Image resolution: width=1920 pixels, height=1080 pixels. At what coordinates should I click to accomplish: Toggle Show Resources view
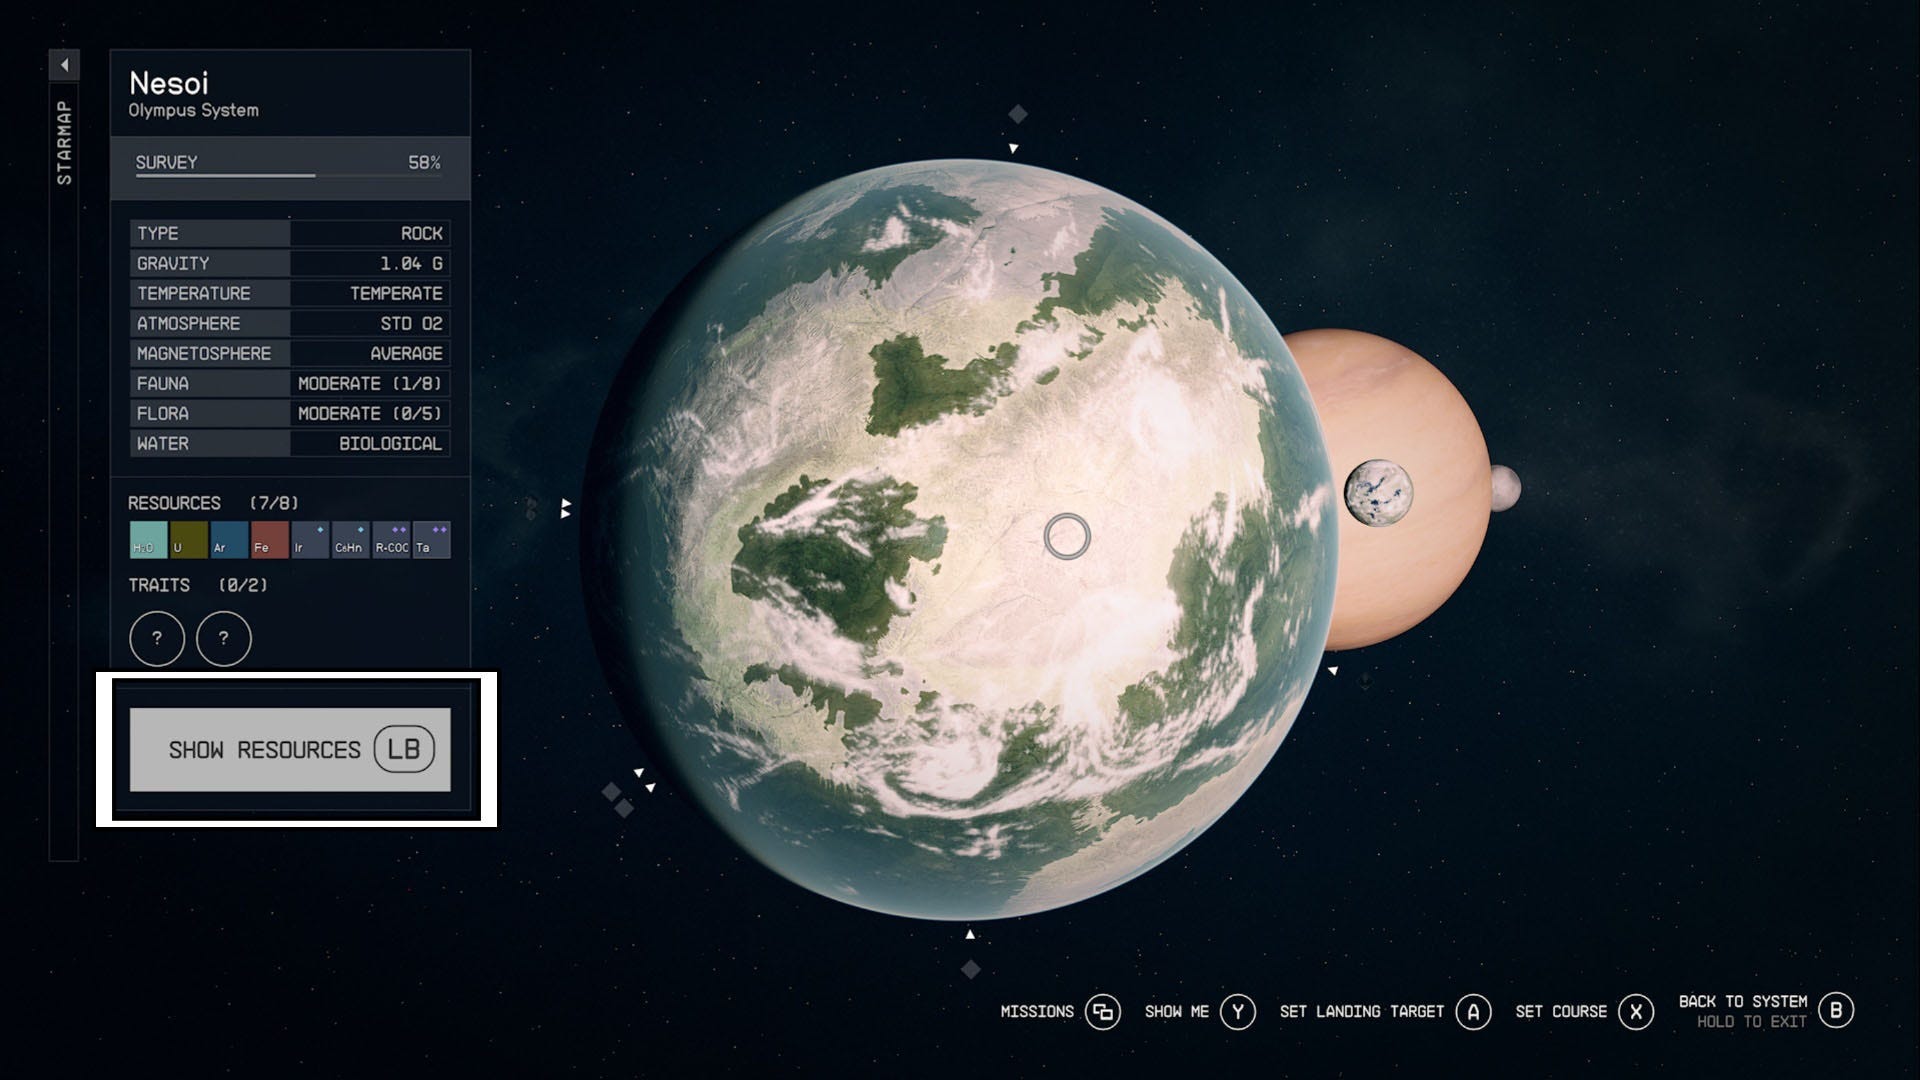[291, 749]
